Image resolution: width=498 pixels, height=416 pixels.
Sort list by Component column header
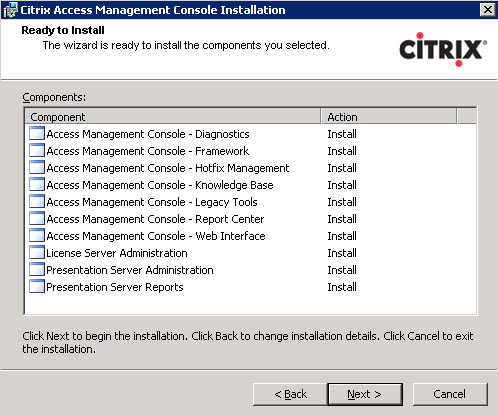(x=173, y=117)
